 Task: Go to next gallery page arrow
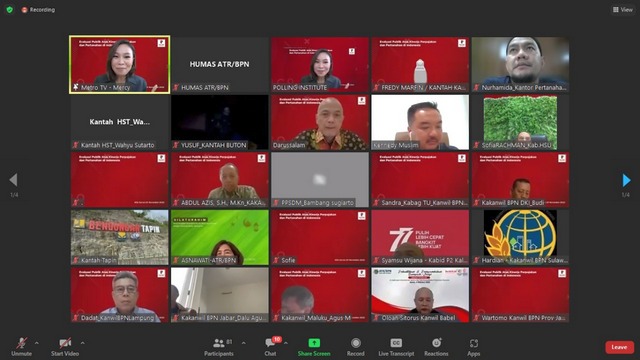(x=626, y=180)
